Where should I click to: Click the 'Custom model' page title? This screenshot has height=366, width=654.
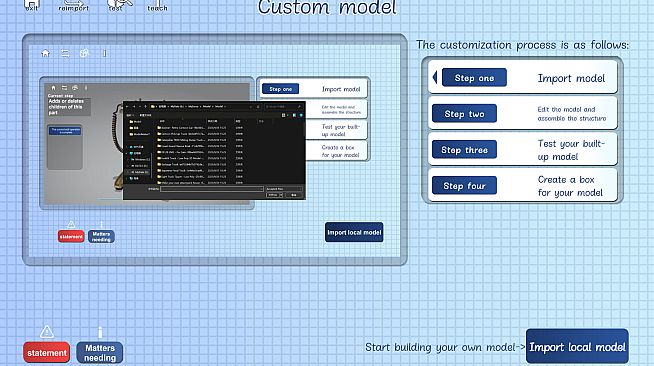click(x=327, y=8)
